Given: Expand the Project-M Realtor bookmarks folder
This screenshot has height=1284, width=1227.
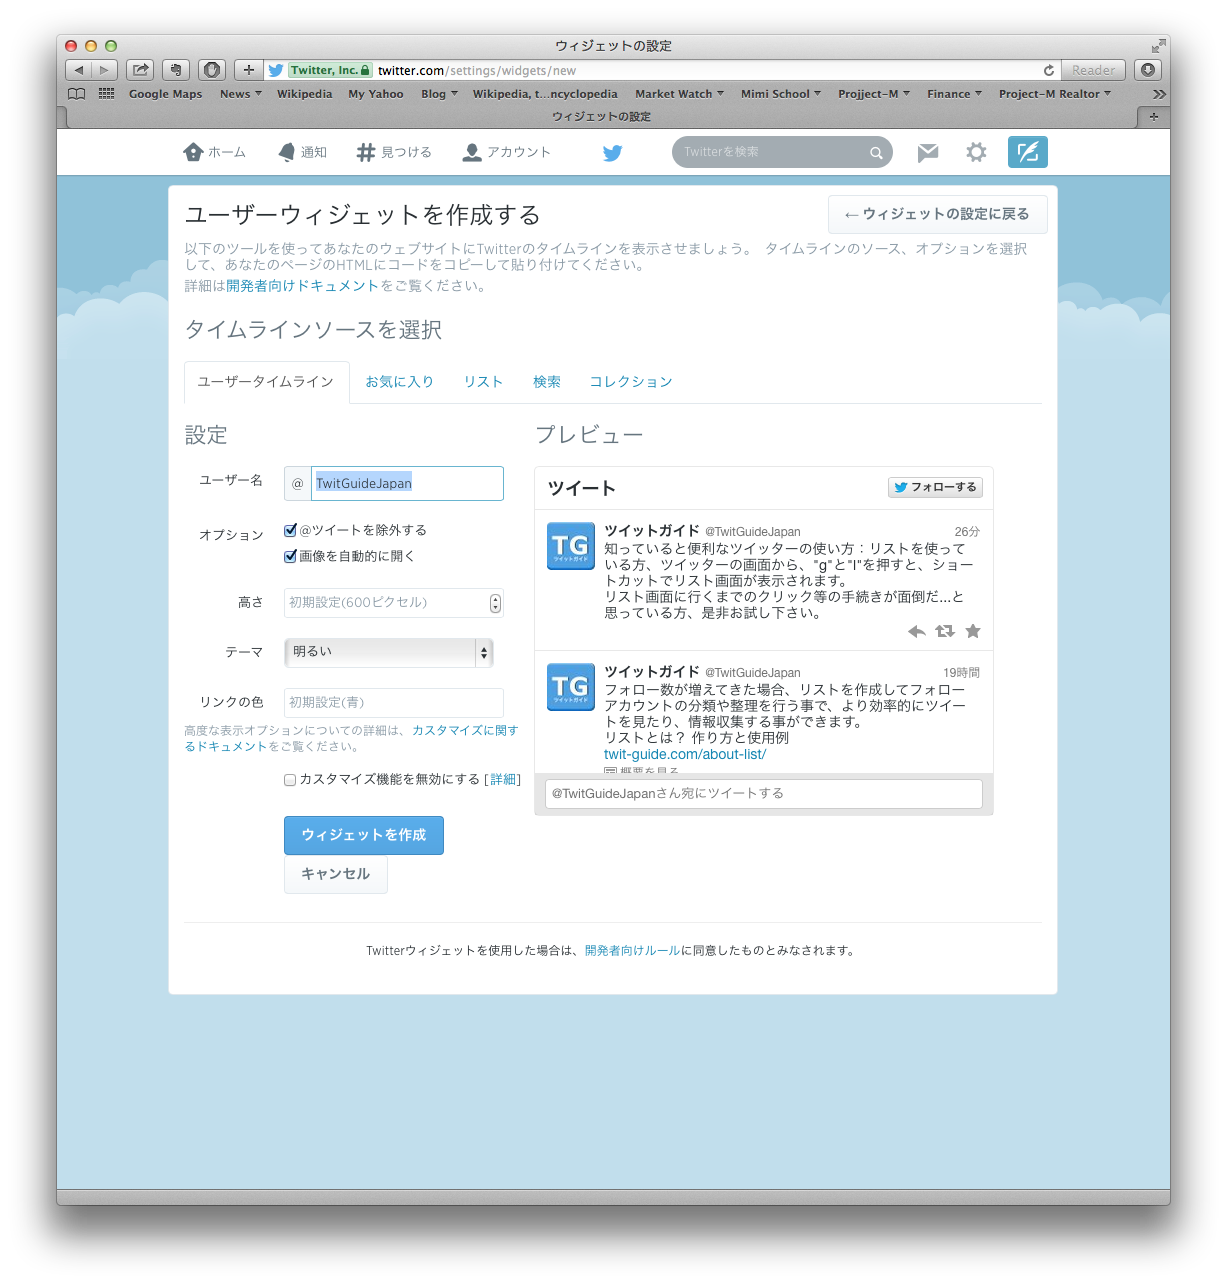Looking at the screenshot, I should (1055, 94).
